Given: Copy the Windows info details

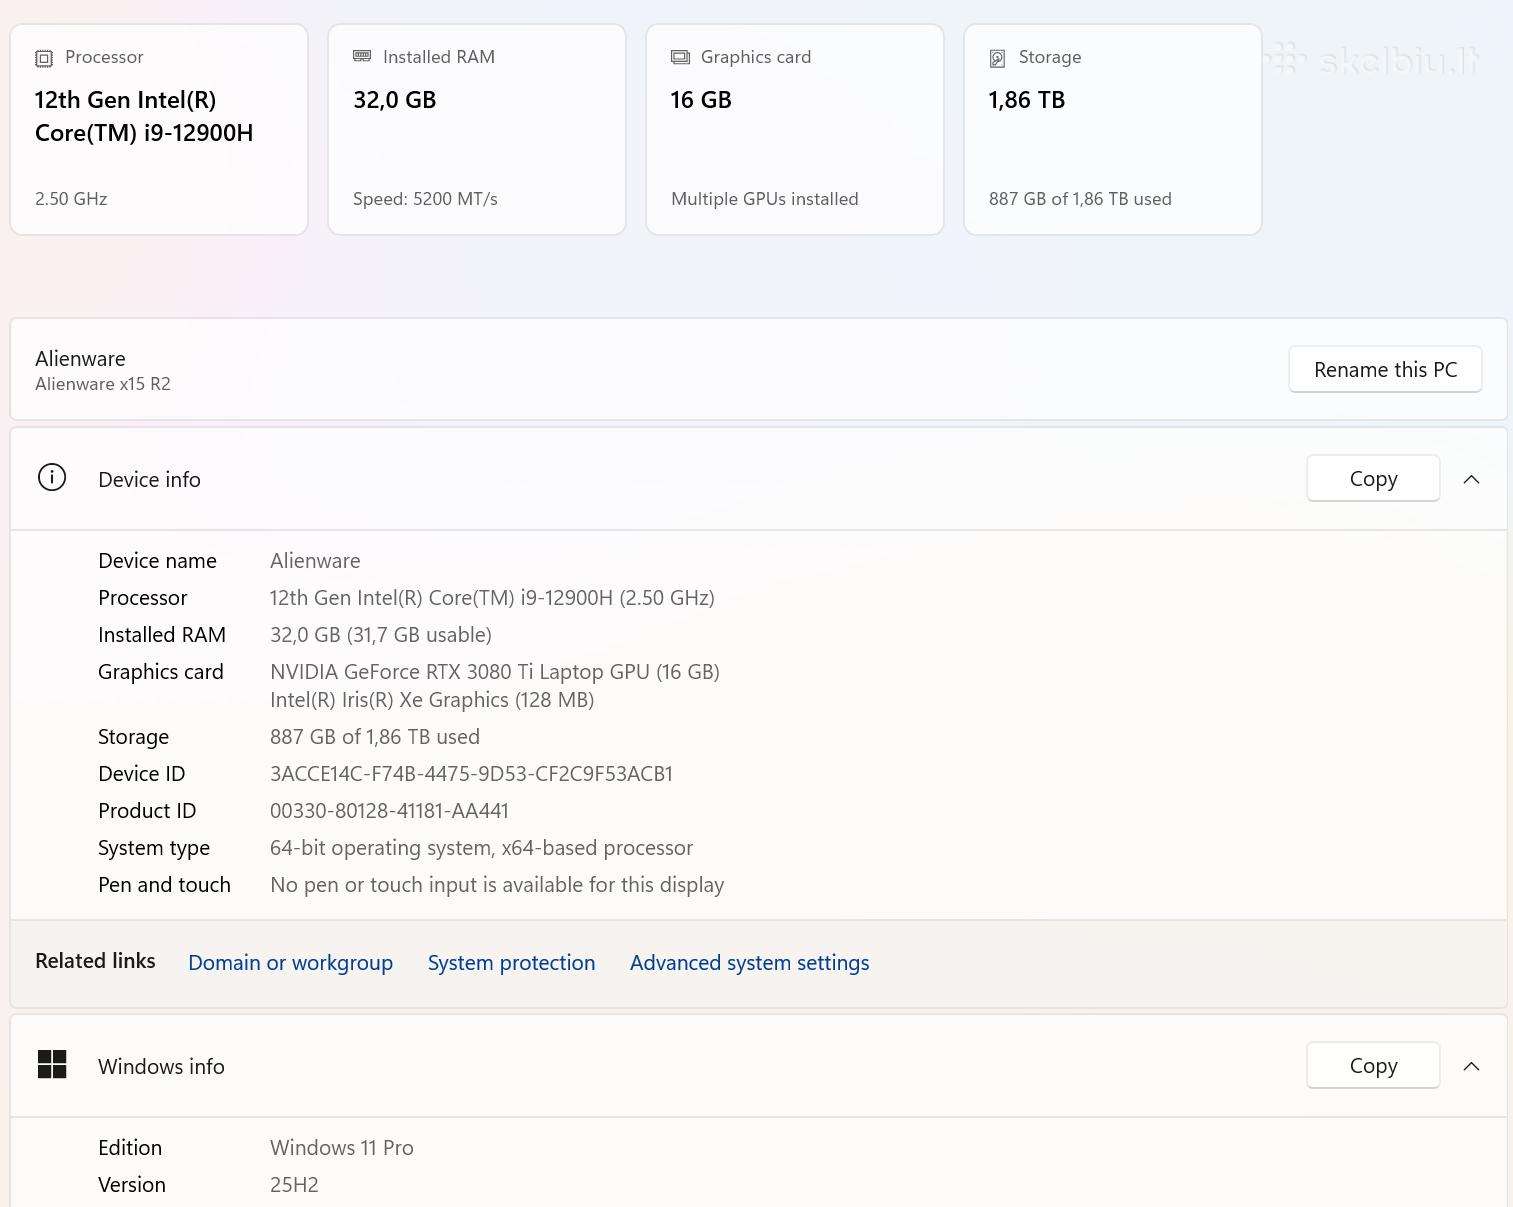Looking at the screenshot, I should 1373,1066.
